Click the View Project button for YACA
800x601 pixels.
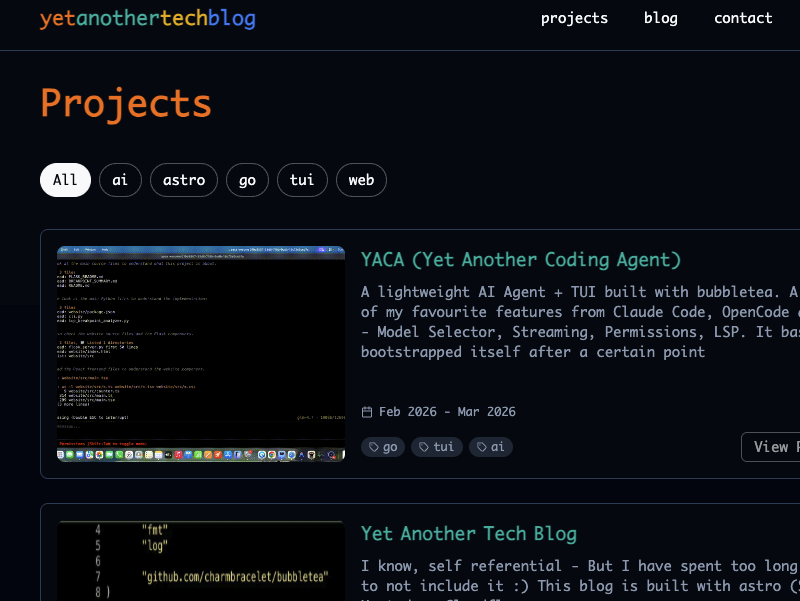pos(778,446)
